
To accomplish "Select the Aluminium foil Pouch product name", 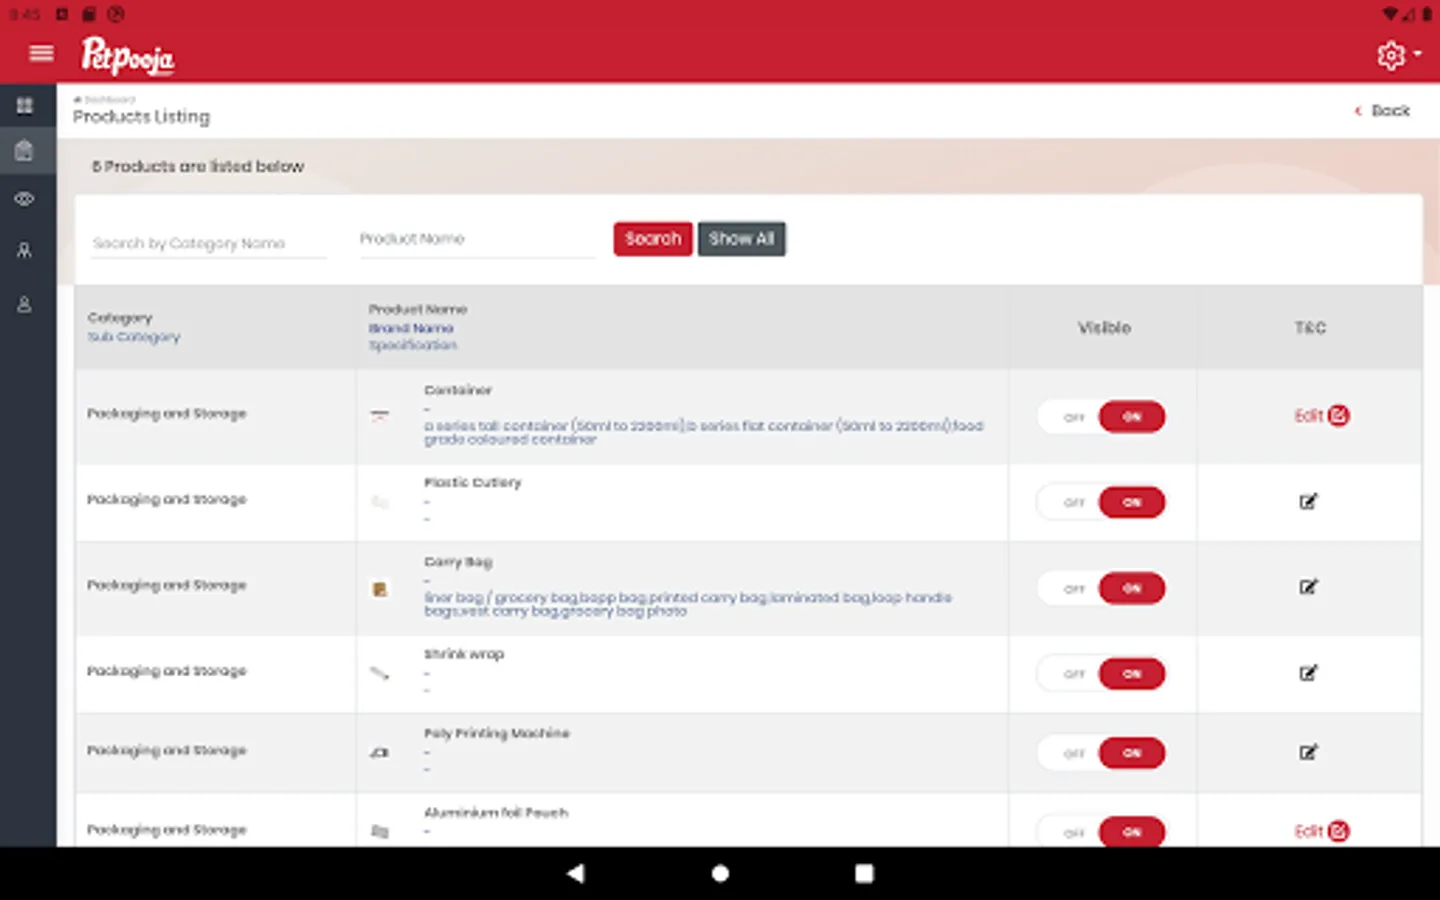I will (496, 813).
